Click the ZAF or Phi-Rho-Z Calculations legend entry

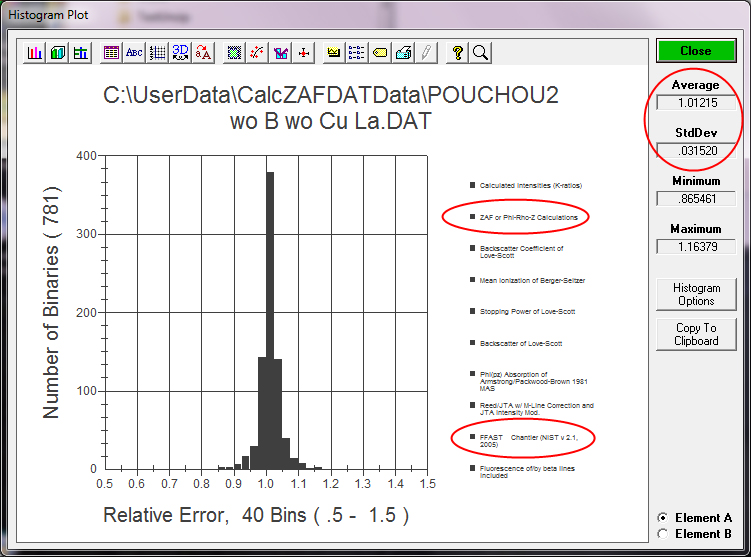tap(528, 216)
